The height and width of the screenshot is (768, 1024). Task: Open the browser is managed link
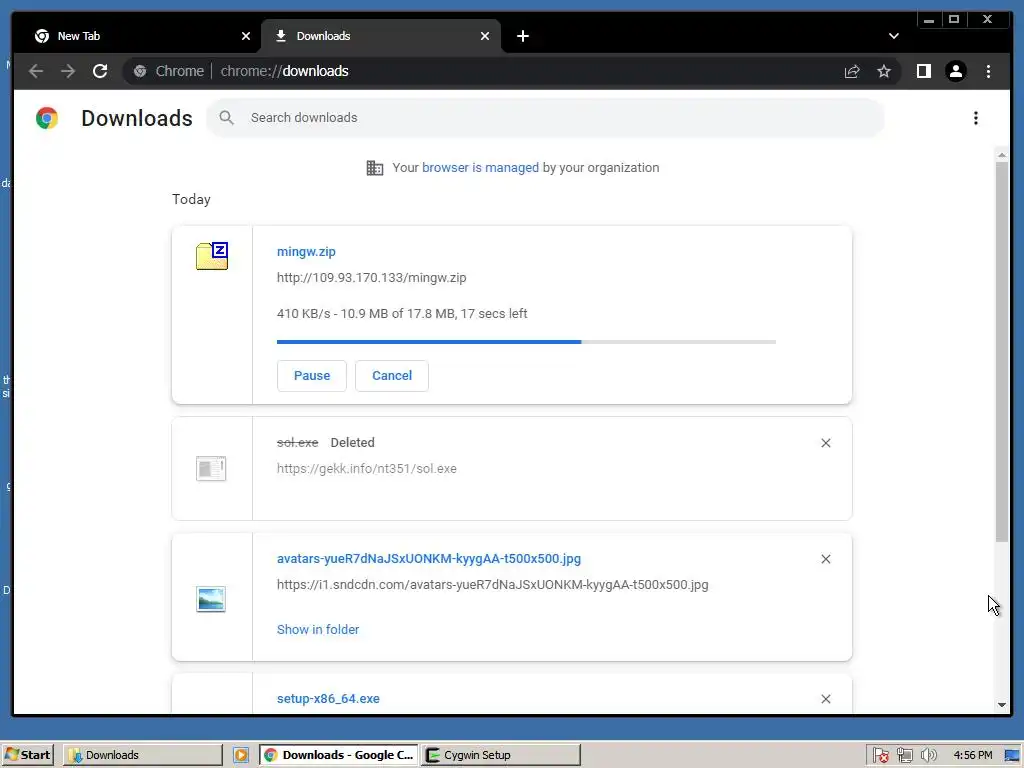tap(481, 168)
